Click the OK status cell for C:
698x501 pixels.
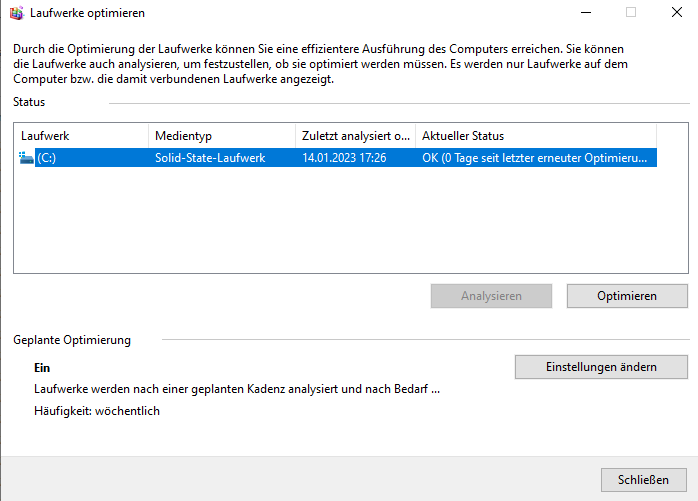534,158
